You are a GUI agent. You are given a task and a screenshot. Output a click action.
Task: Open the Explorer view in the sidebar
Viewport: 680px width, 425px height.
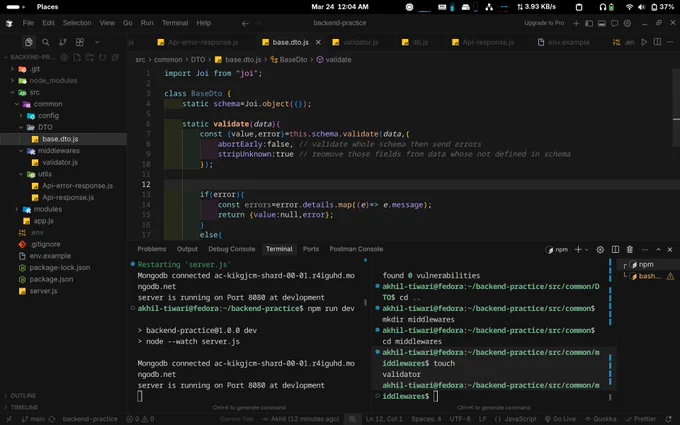pos(29,42)
